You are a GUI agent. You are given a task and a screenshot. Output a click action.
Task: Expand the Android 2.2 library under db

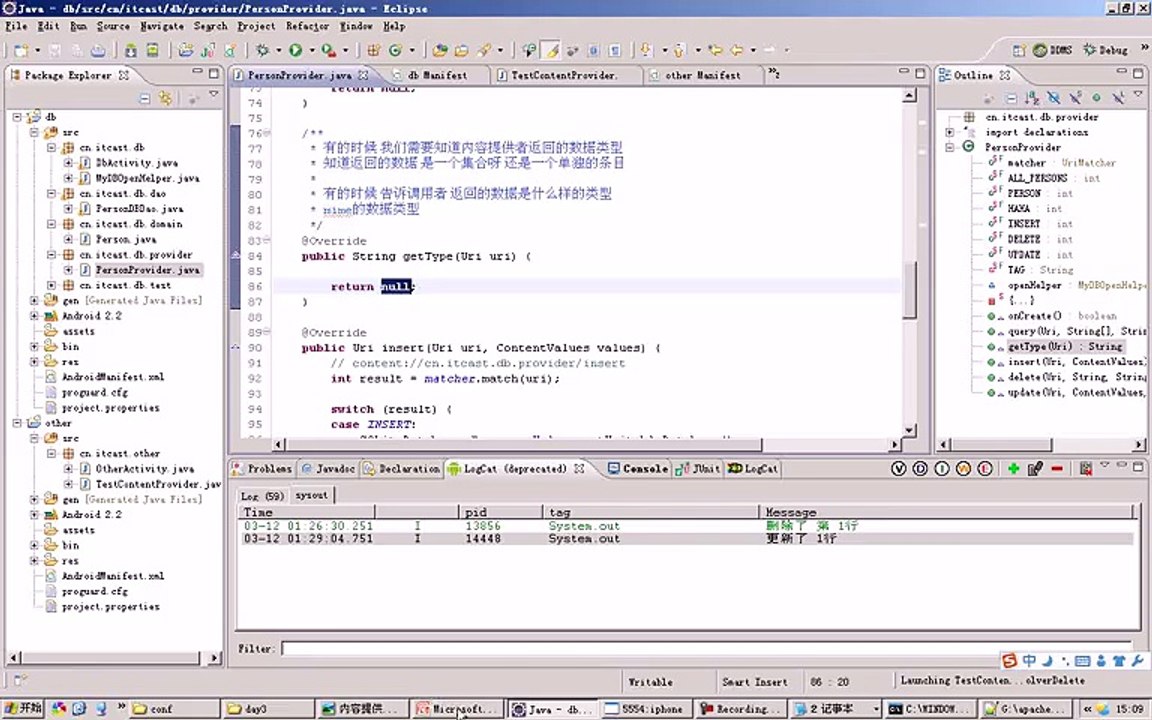click(x=35, y=316)
